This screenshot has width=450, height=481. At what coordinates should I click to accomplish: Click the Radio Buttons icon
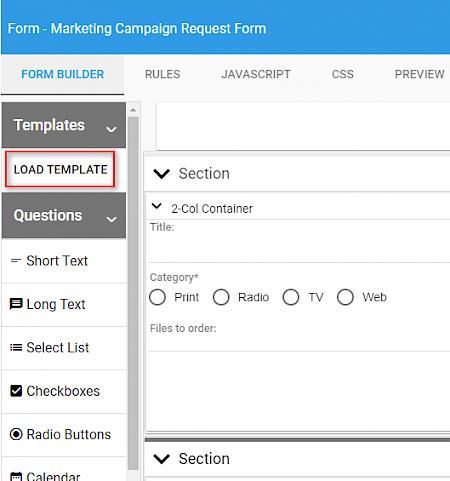pos(16,434)
